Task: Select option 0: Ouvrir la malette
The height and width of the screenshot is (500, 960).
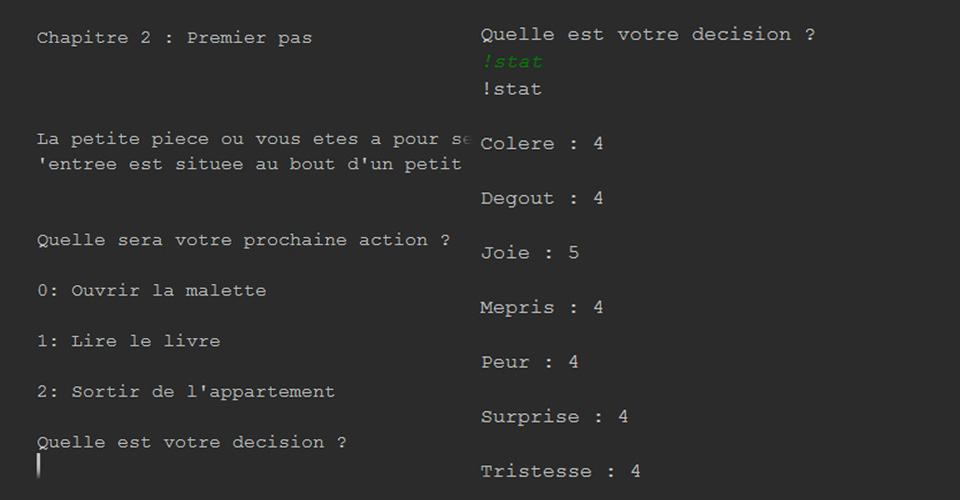Action: click(x=152, y=291)
